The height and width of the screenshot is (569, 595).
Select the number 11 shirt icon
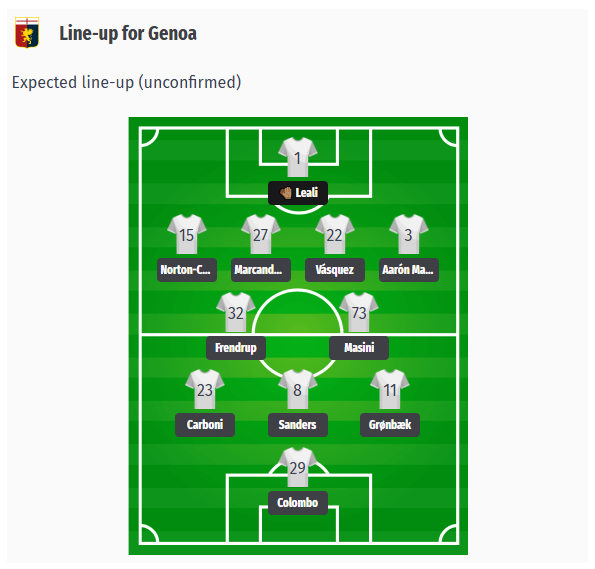point(390,389)
